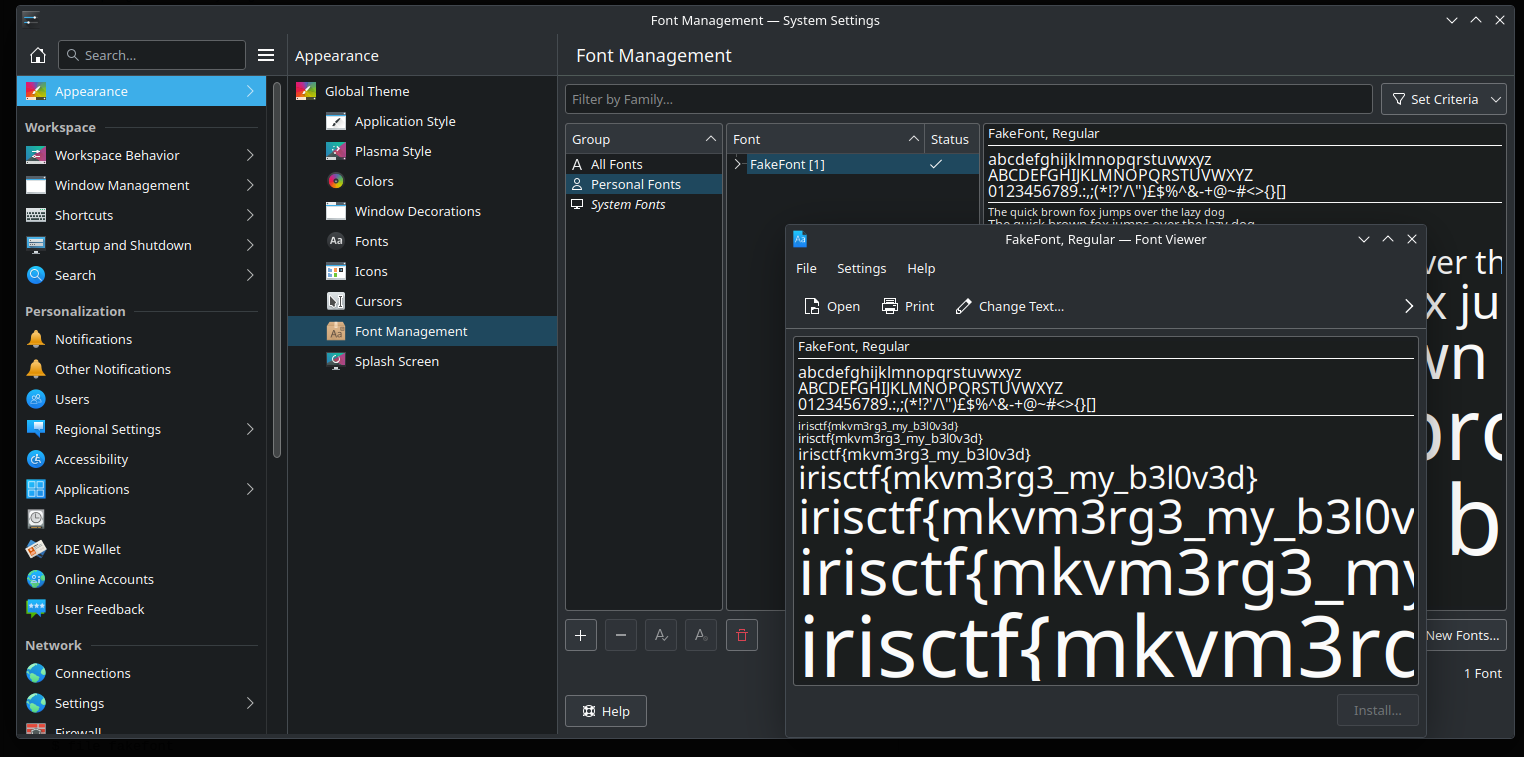Expand the Shortcuts chevron
Screen dimensions: 1524x757
pos(250,215)
